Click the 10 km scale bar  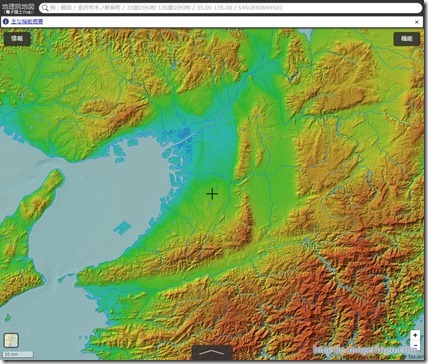pos(18,354)
